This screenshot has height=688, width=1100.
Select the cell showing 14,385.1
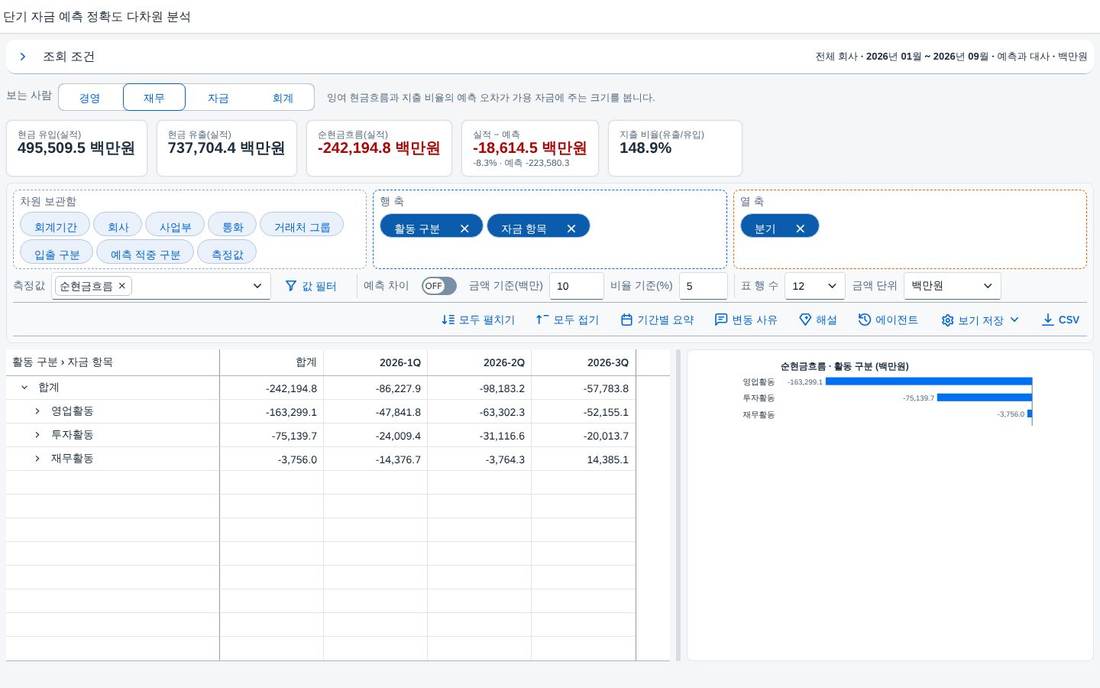(x=583, y=459)
